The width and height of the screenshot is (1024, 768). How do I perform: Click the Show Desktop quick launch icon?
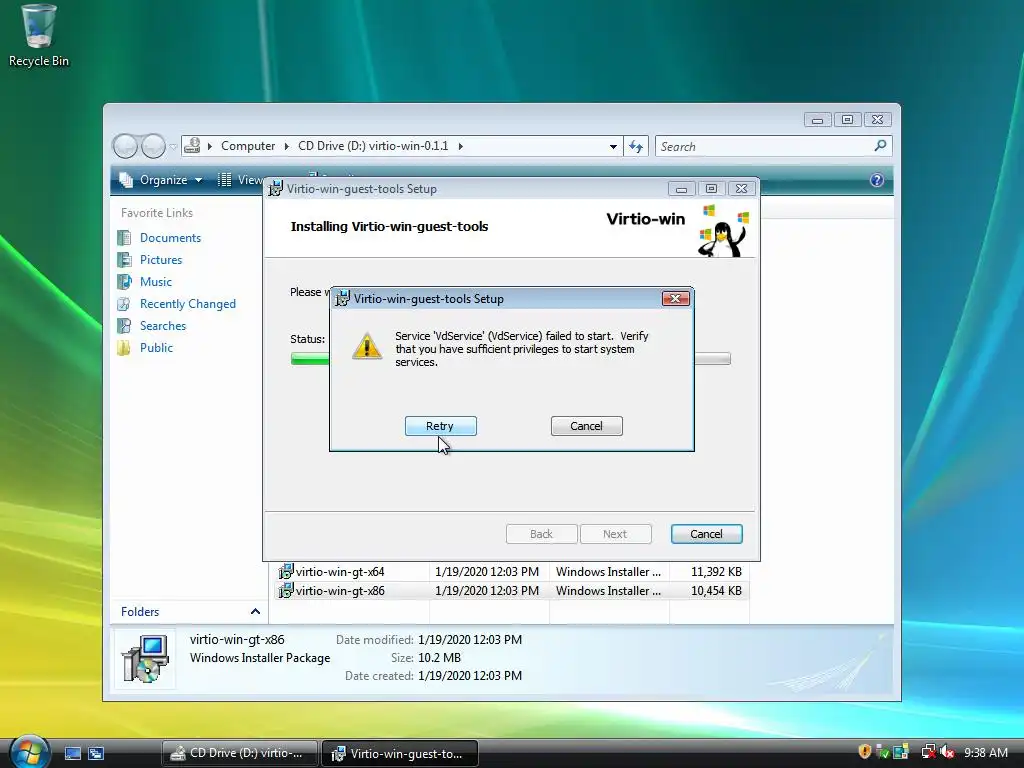72,754
